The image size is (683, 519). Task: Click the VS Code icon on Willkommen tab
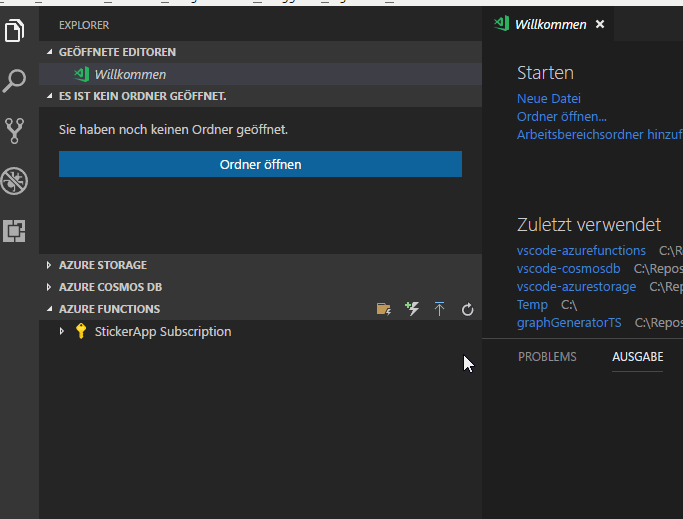coord(501,24)
